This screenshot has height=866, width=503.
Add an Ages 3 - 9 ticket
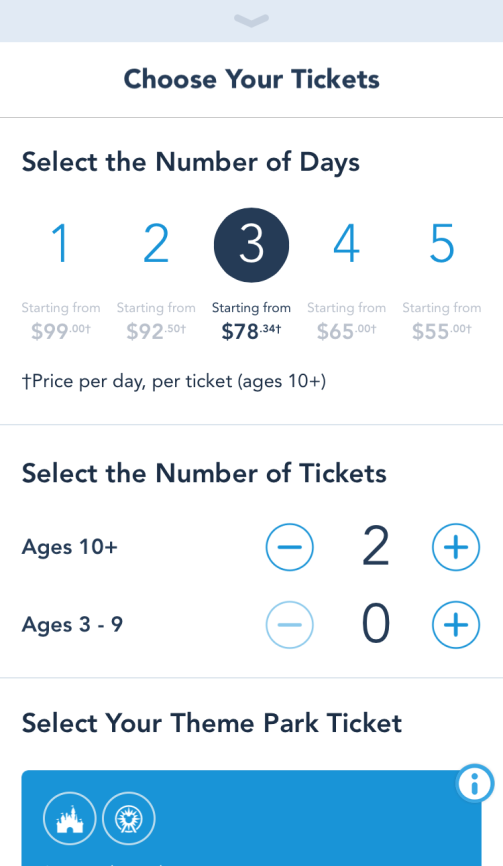[x=456, y=625]
